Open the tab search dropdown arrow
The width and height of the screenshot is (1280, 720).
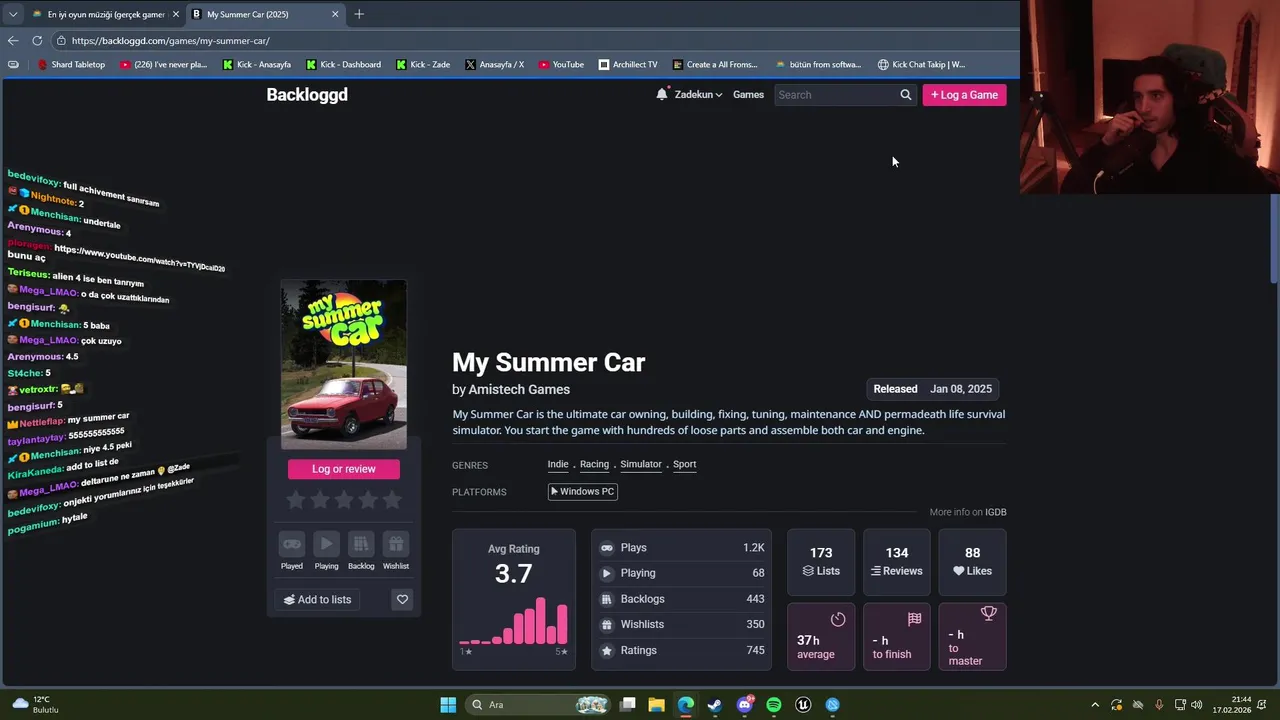click(13, 14)
